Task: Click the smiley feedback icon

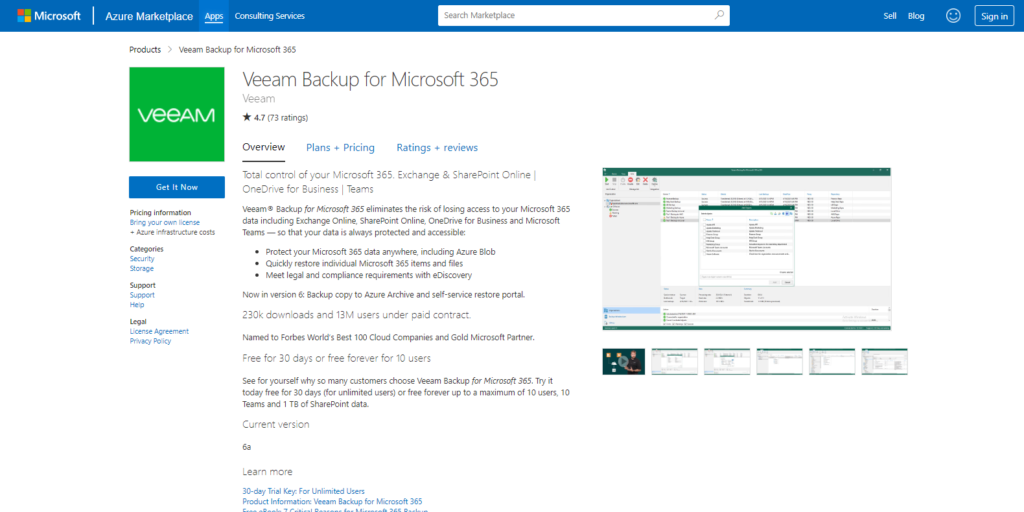Action: tap(953, 16)
